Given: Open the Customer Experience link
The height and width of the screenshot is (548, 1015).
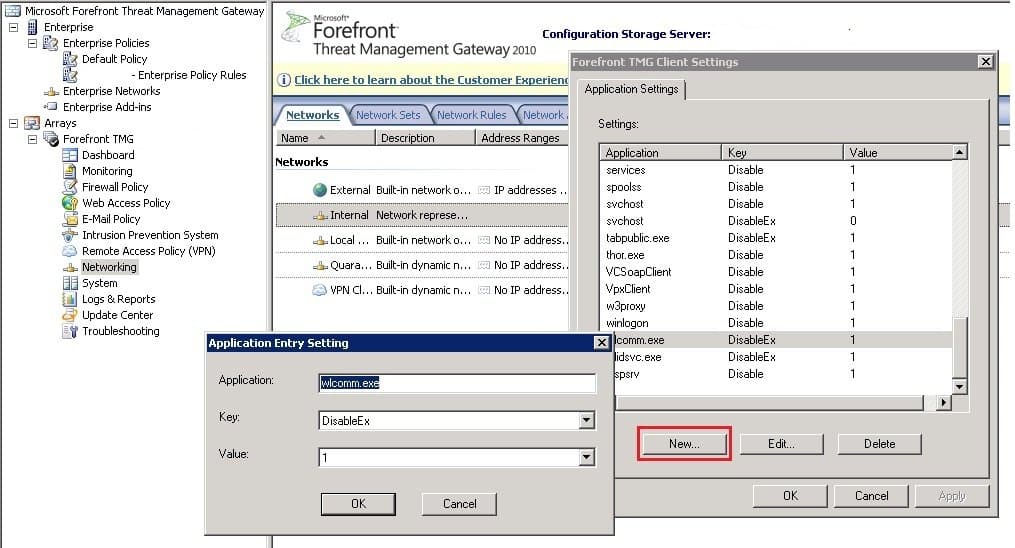Looking at the screenshot, I should pyautogui.click(x=431, y=80).
